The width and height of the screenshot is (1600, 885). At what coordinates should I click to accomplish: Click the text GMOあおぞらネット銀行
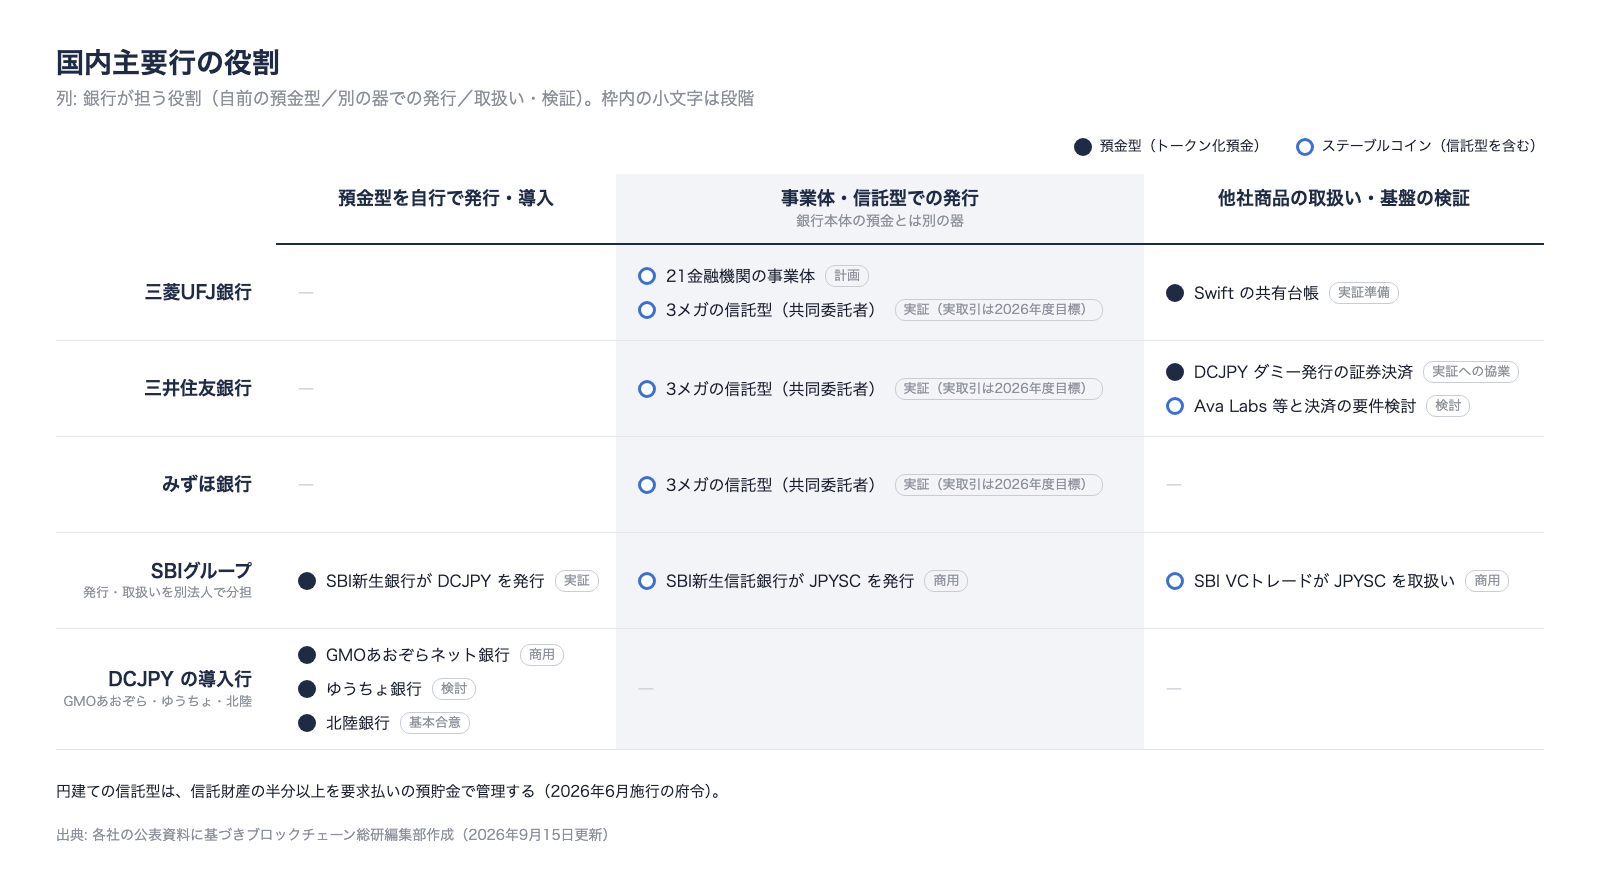[418, 655]
